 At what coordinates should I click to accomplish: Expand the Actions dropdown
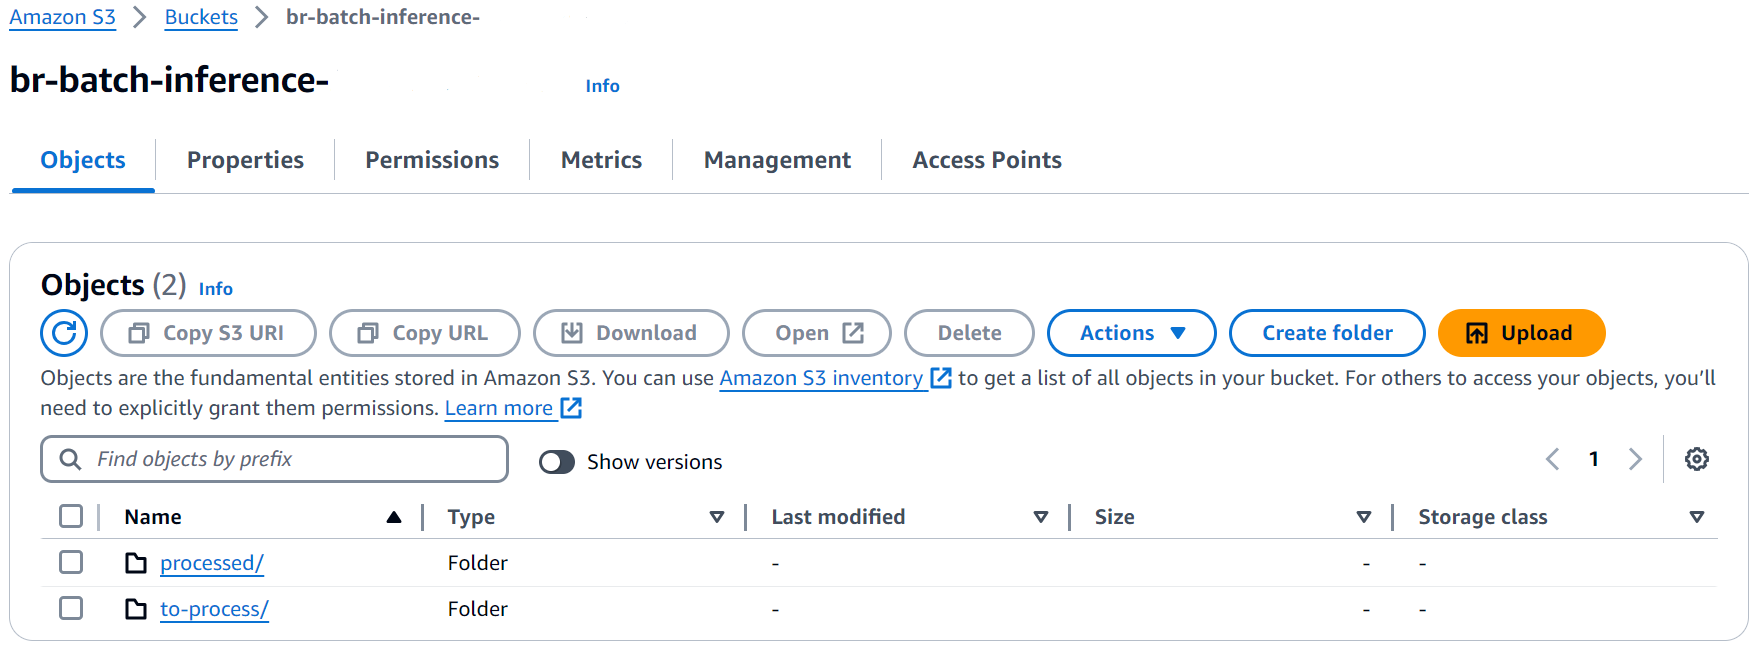[1132, 333]
